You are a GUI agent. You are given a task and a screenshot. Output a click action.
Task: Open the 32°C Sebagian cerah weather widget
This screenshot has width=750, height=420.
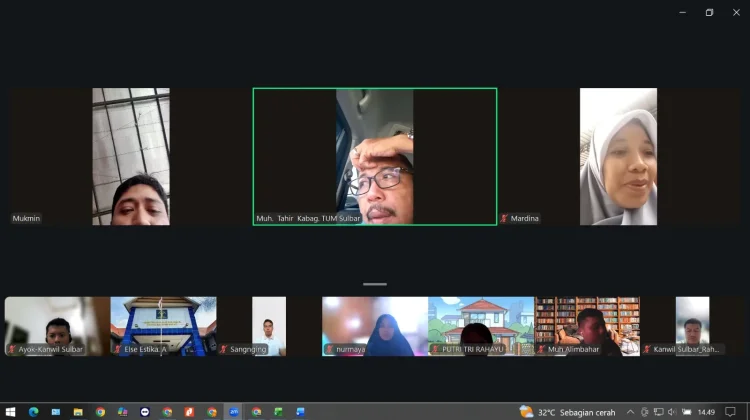(567, 412)
